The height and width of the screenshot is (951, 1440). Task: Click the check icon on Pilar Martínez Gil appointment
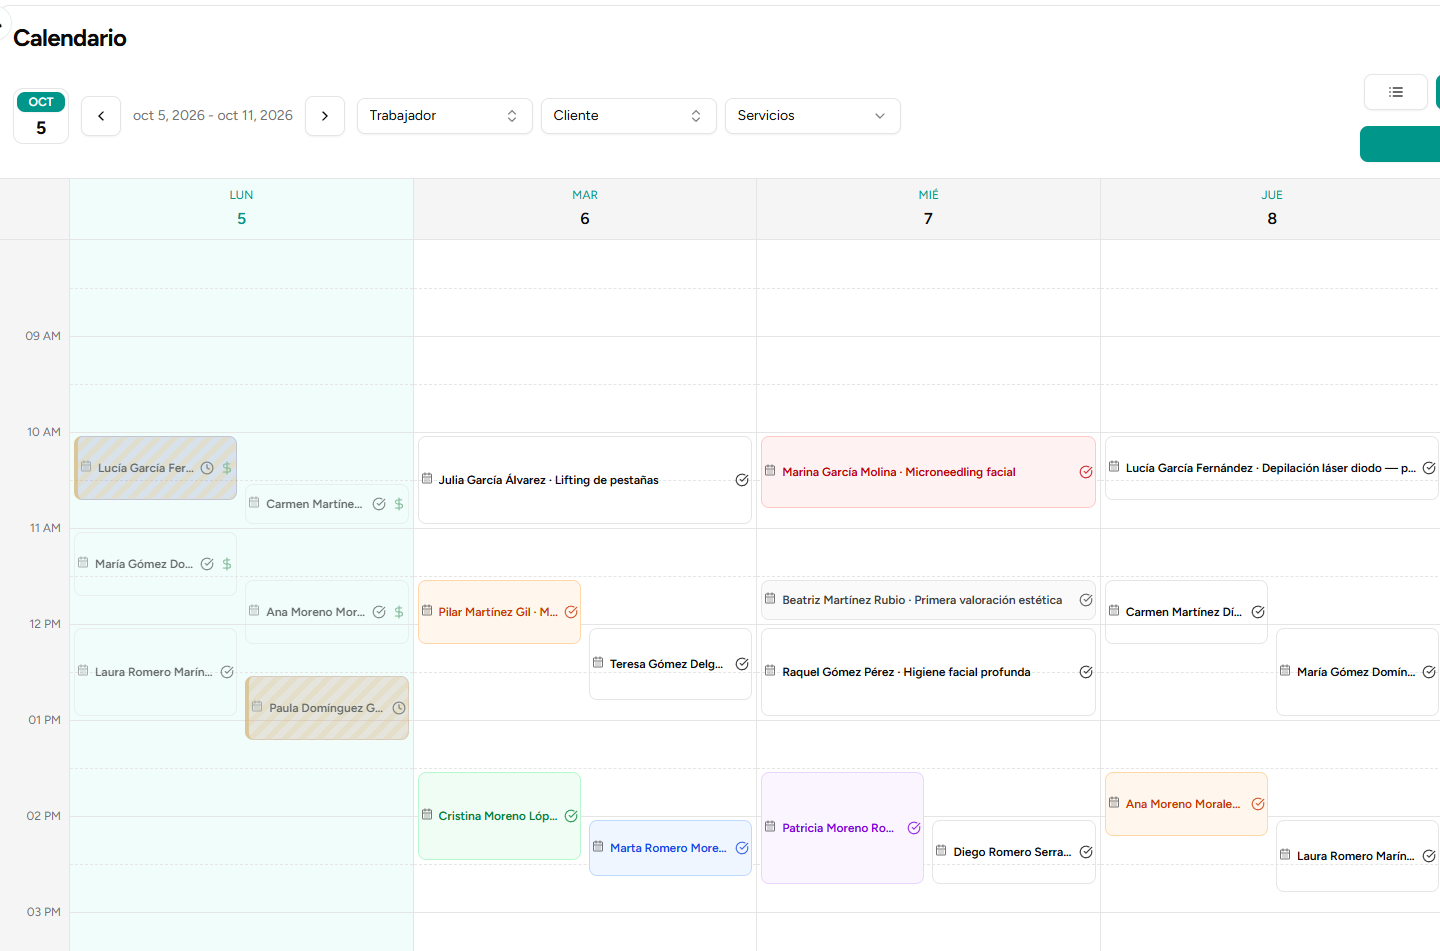click(x=571, y=612)
